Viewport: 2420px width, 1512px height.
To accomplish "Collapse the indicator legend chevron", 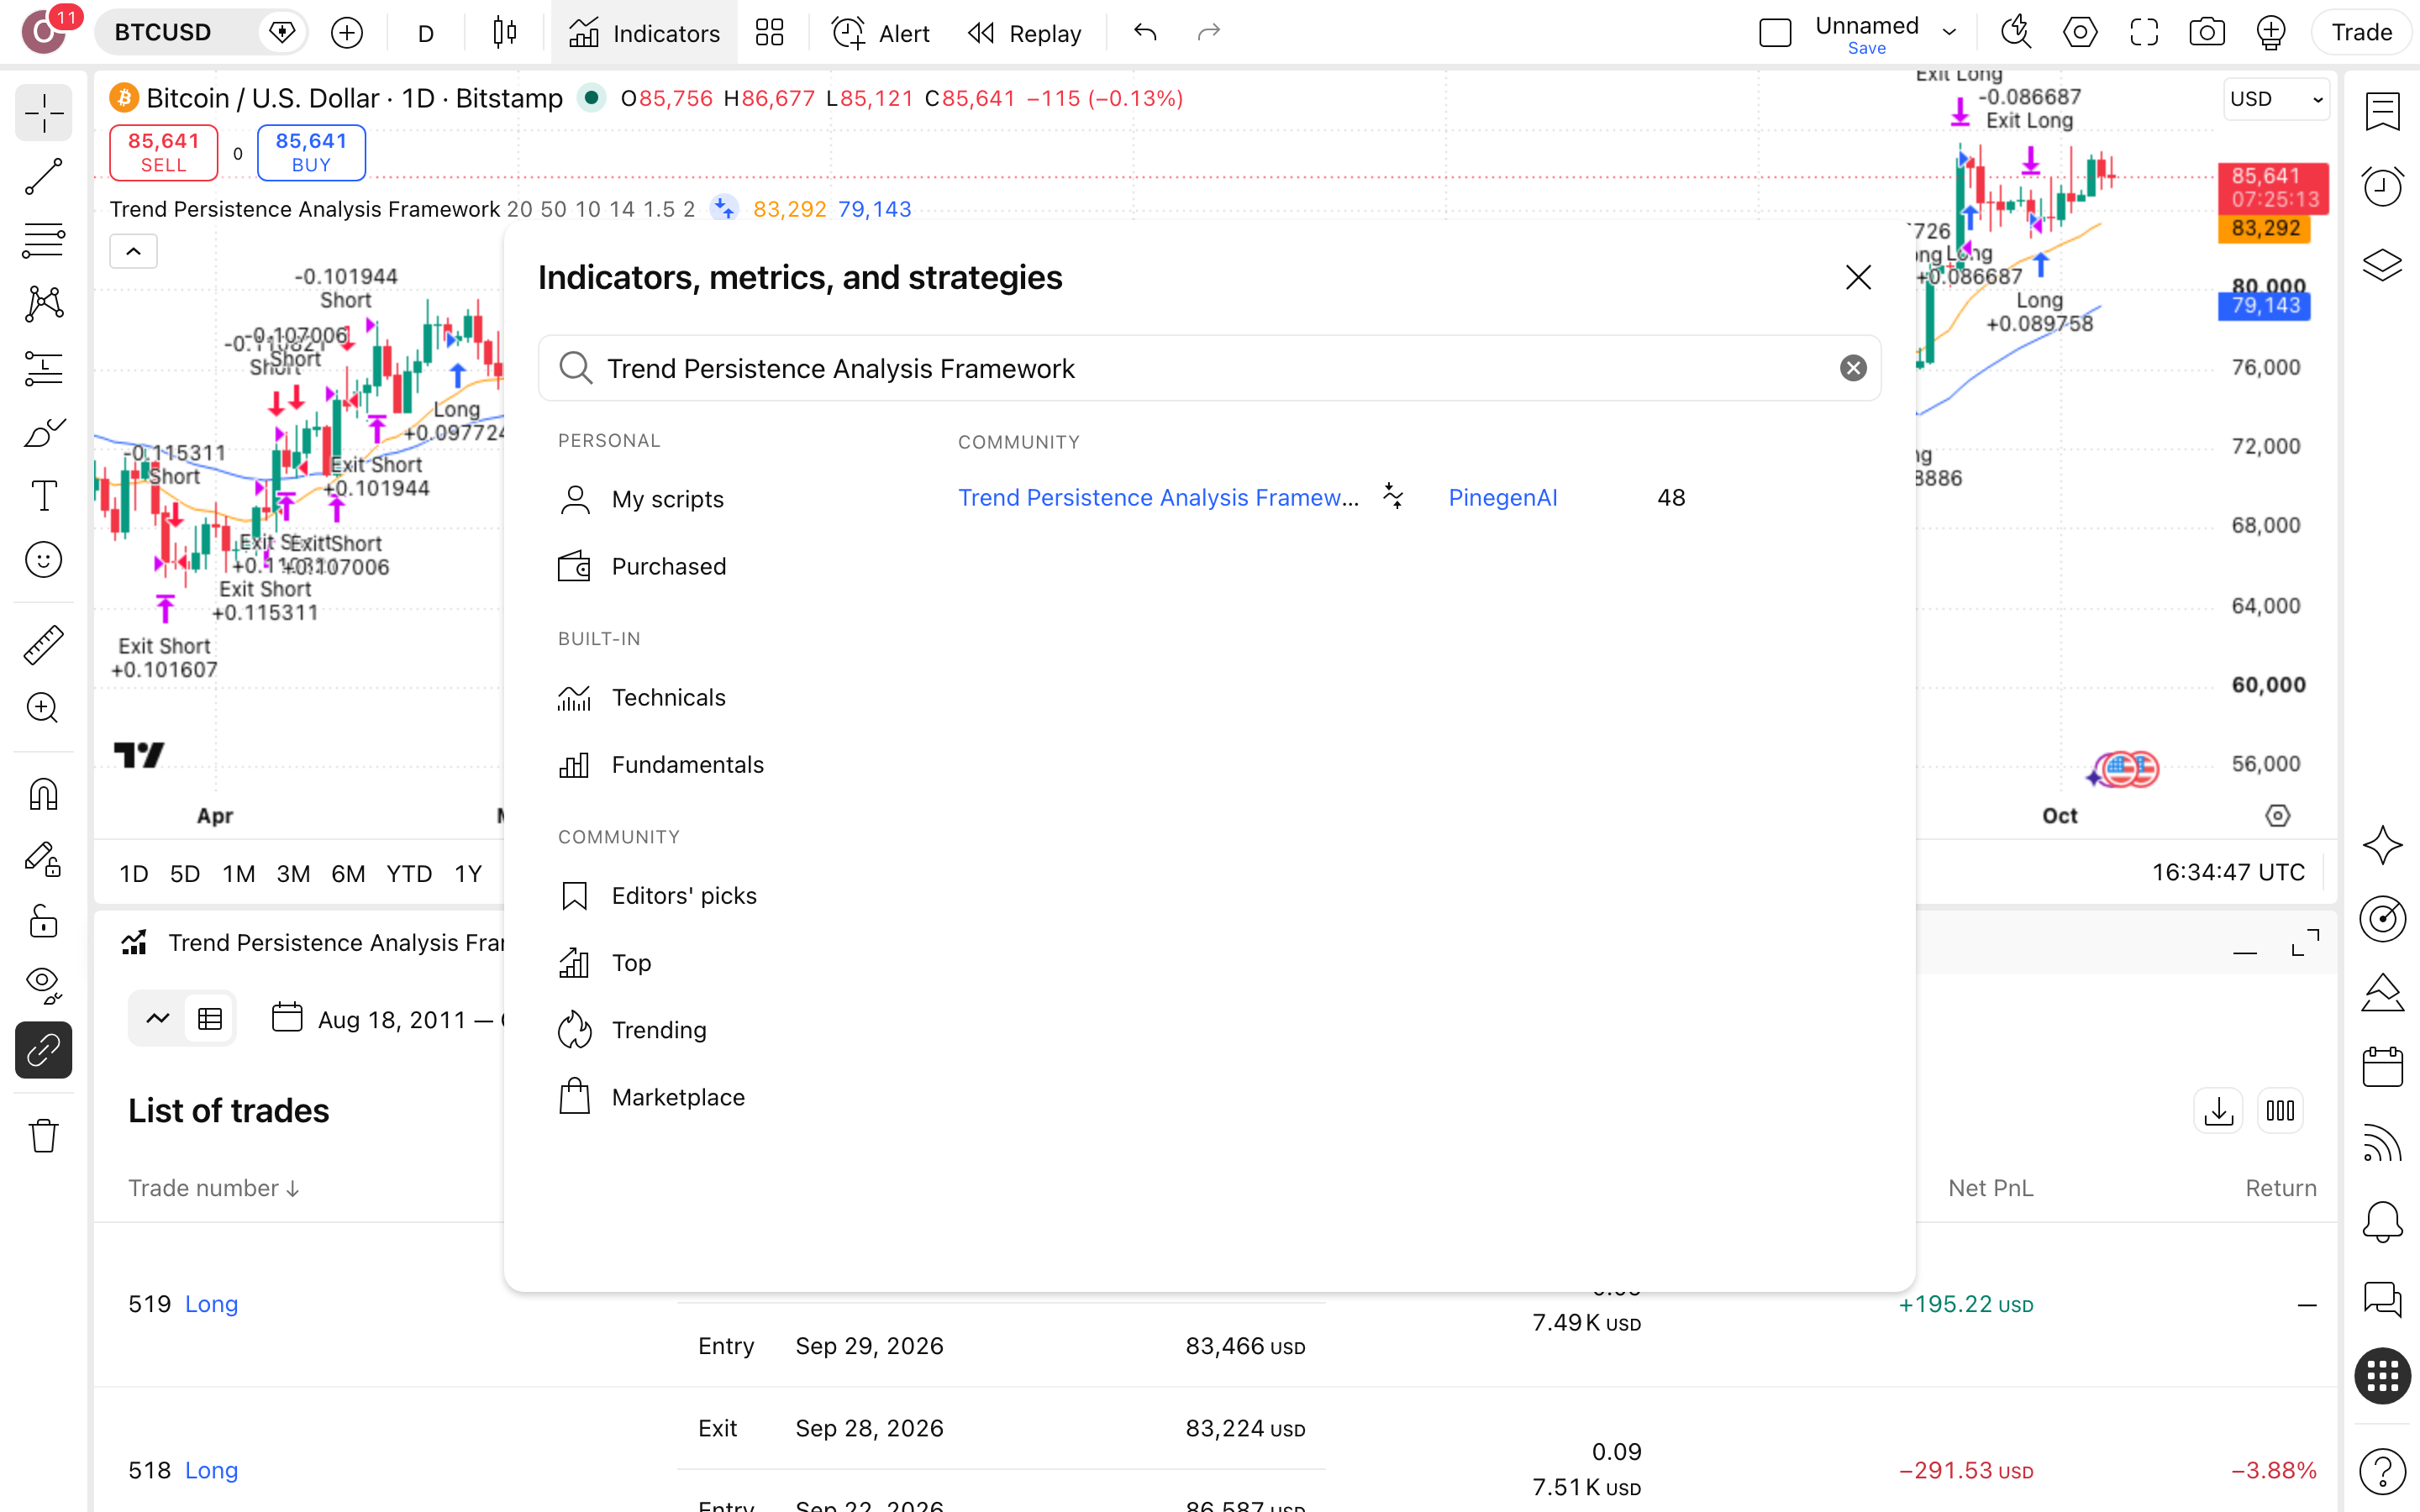I will pyautogui.click(x=133, y=251).
